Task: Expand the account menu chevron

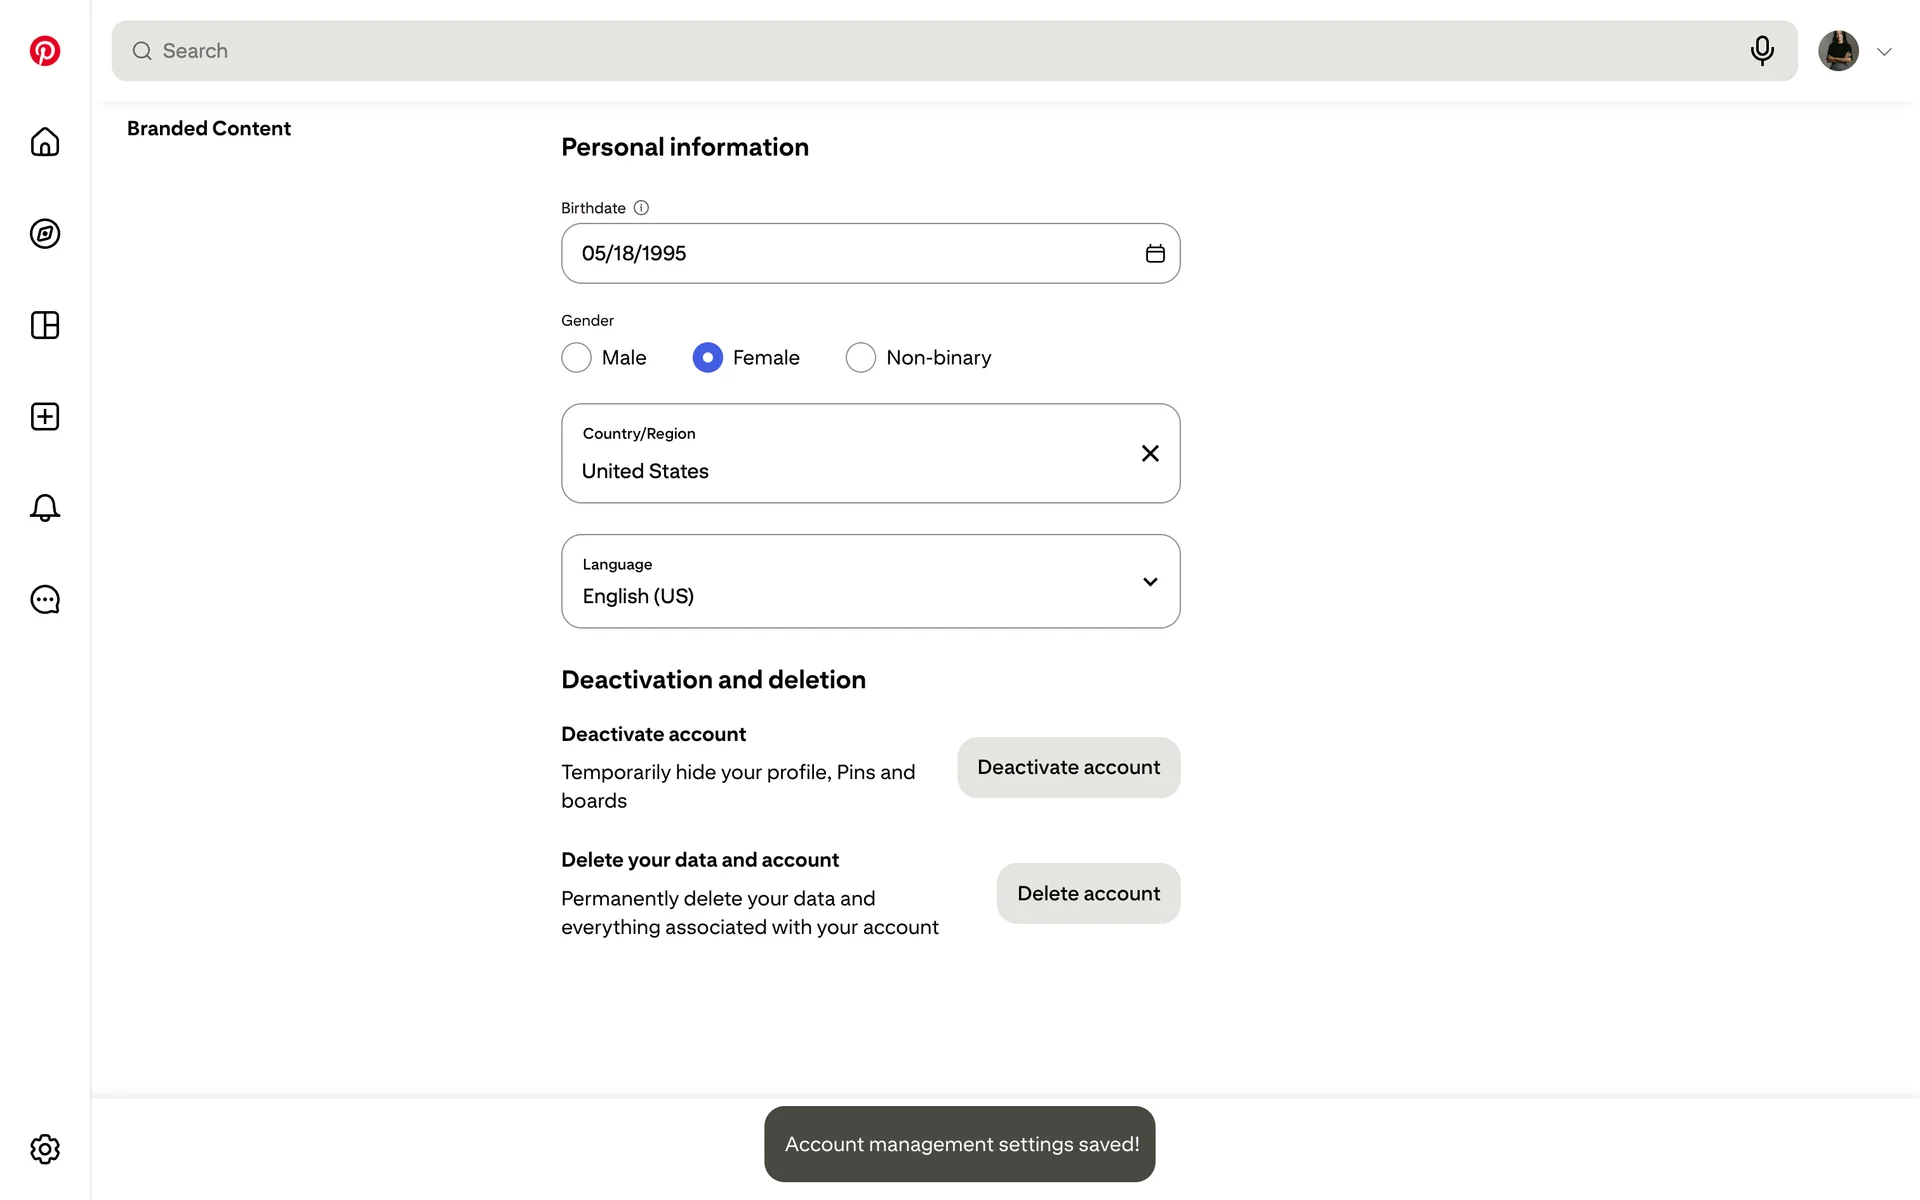Action: (x=1885, y=52)
